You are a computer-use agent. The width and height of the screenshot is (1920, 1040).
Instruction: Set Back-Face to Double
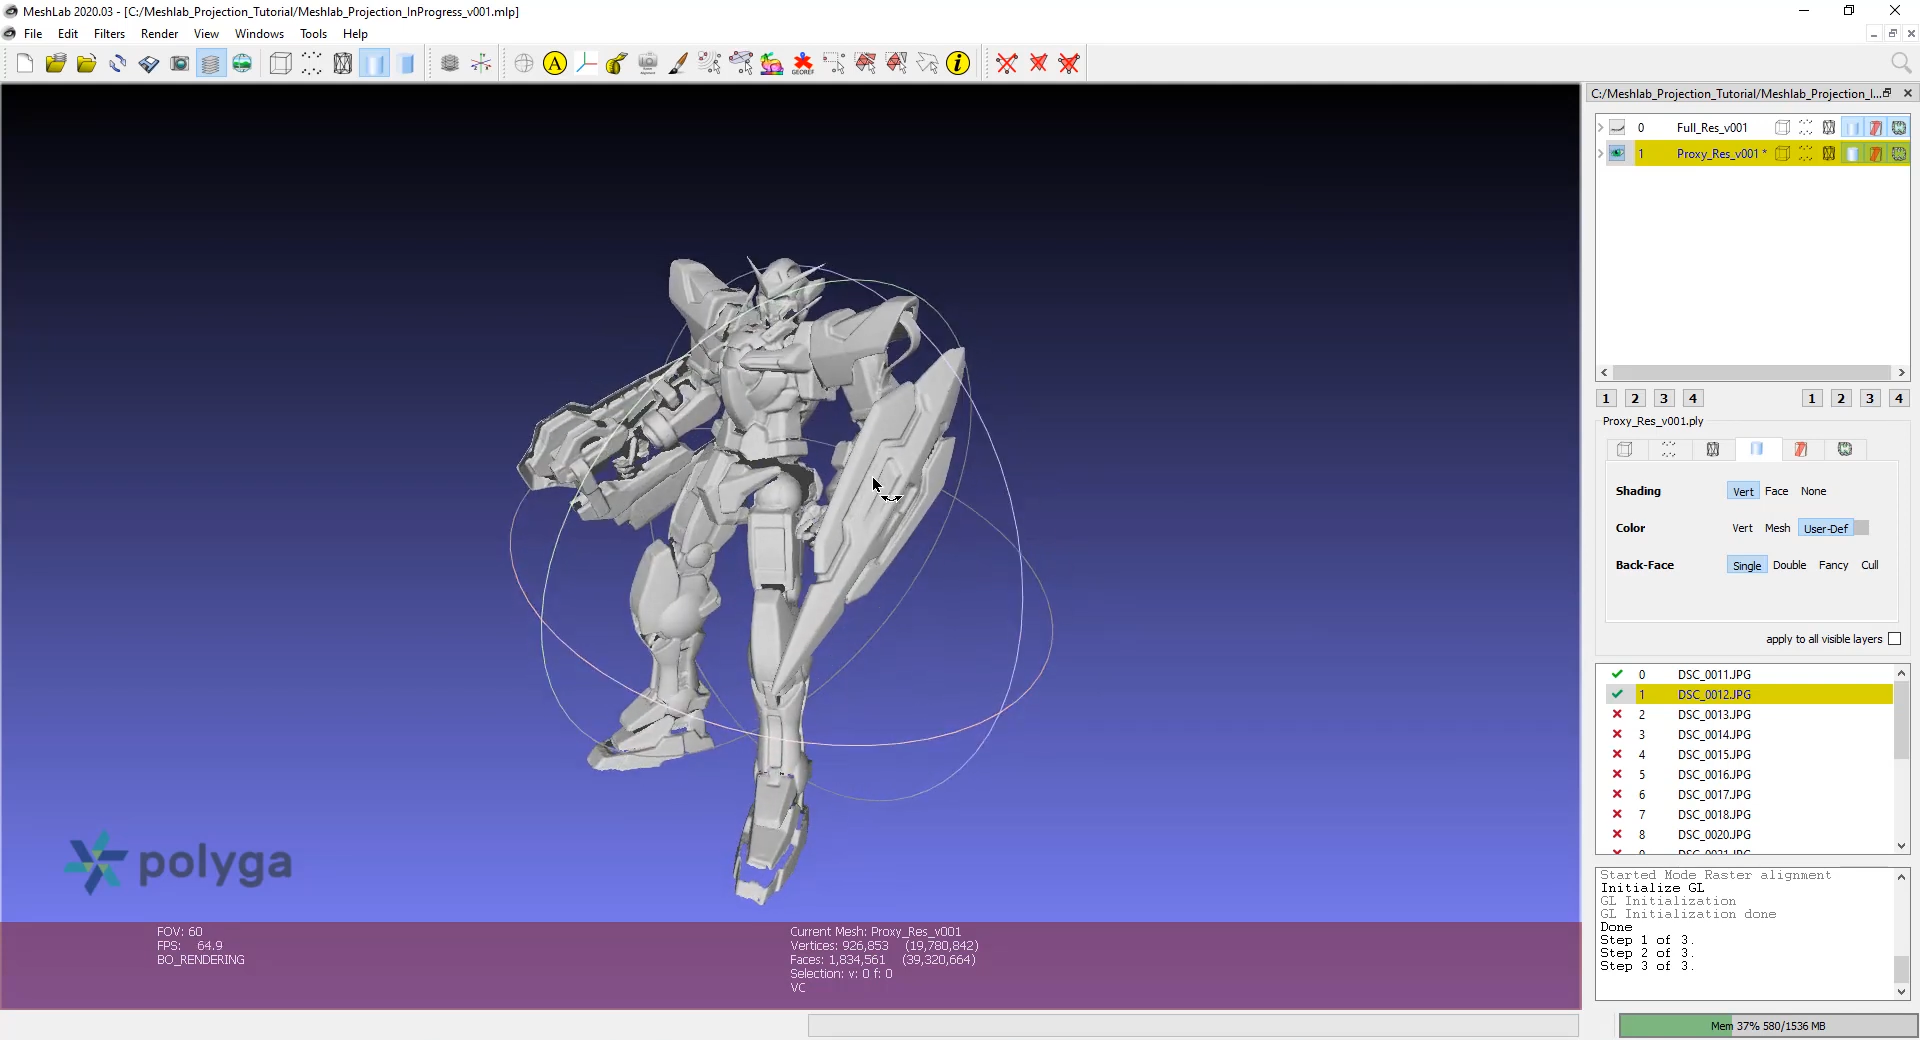(1789, 565)
